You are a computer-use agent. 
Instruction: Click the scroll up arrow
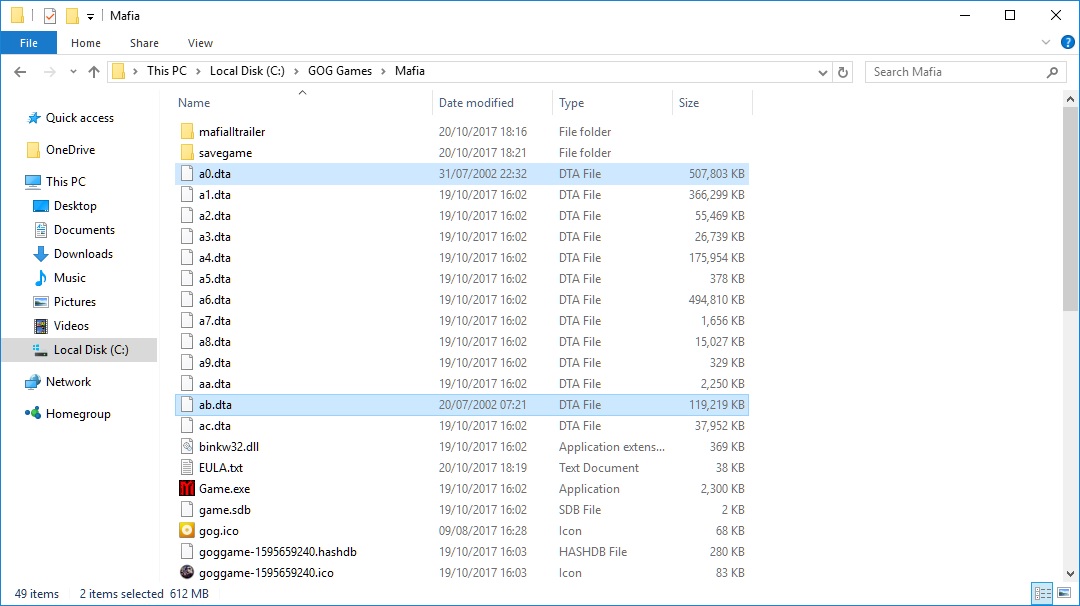click(x=1070, y=99)
